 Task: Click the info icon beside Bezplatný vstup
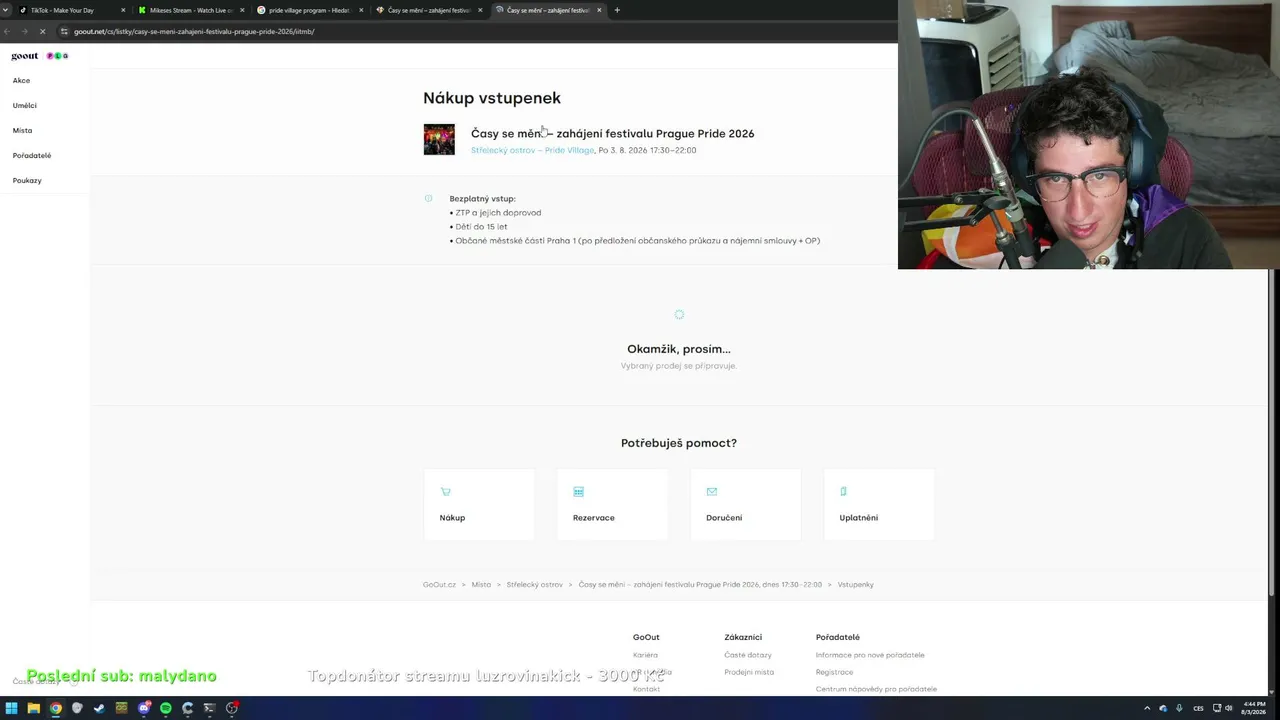[x=429, y=198]
